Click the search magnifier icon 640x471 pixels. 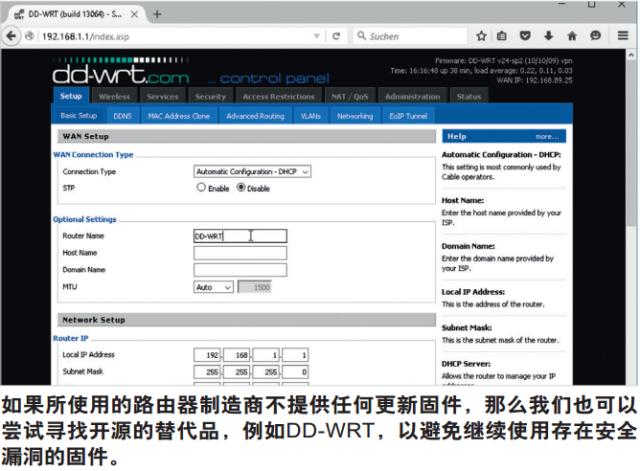pos(361,36)
